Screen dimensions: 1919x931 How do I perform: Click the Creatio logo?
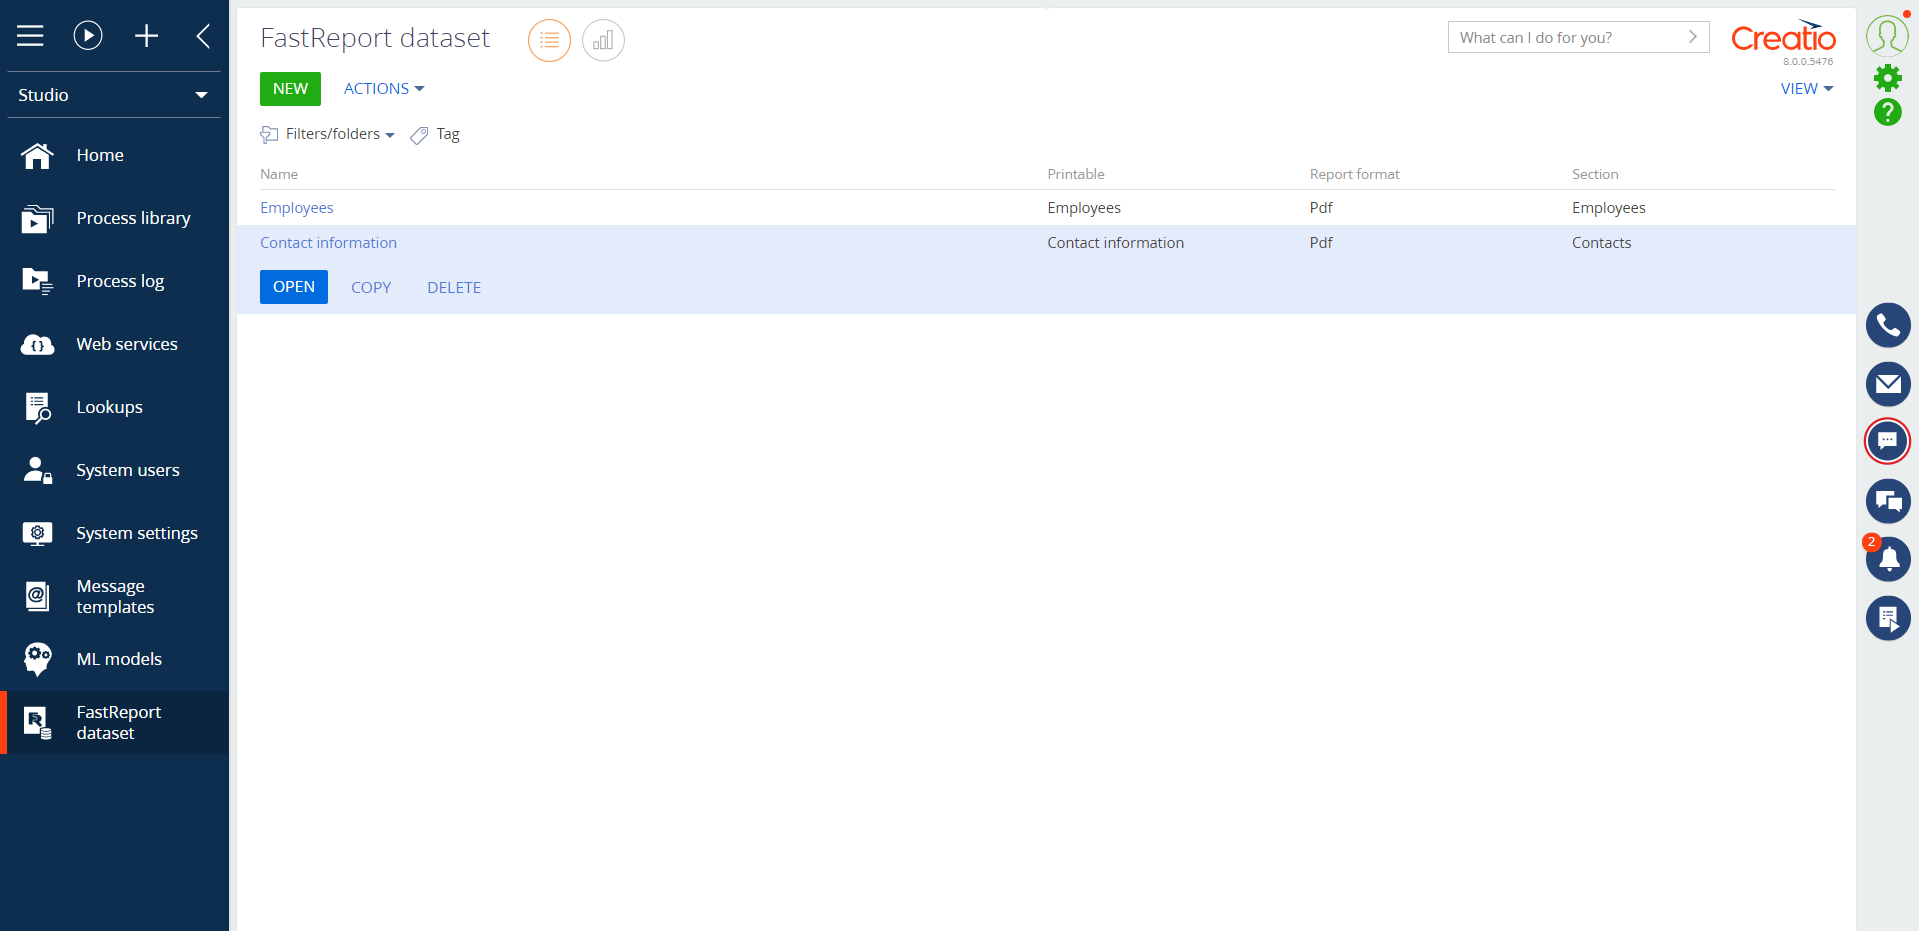tap(1783, 38)
